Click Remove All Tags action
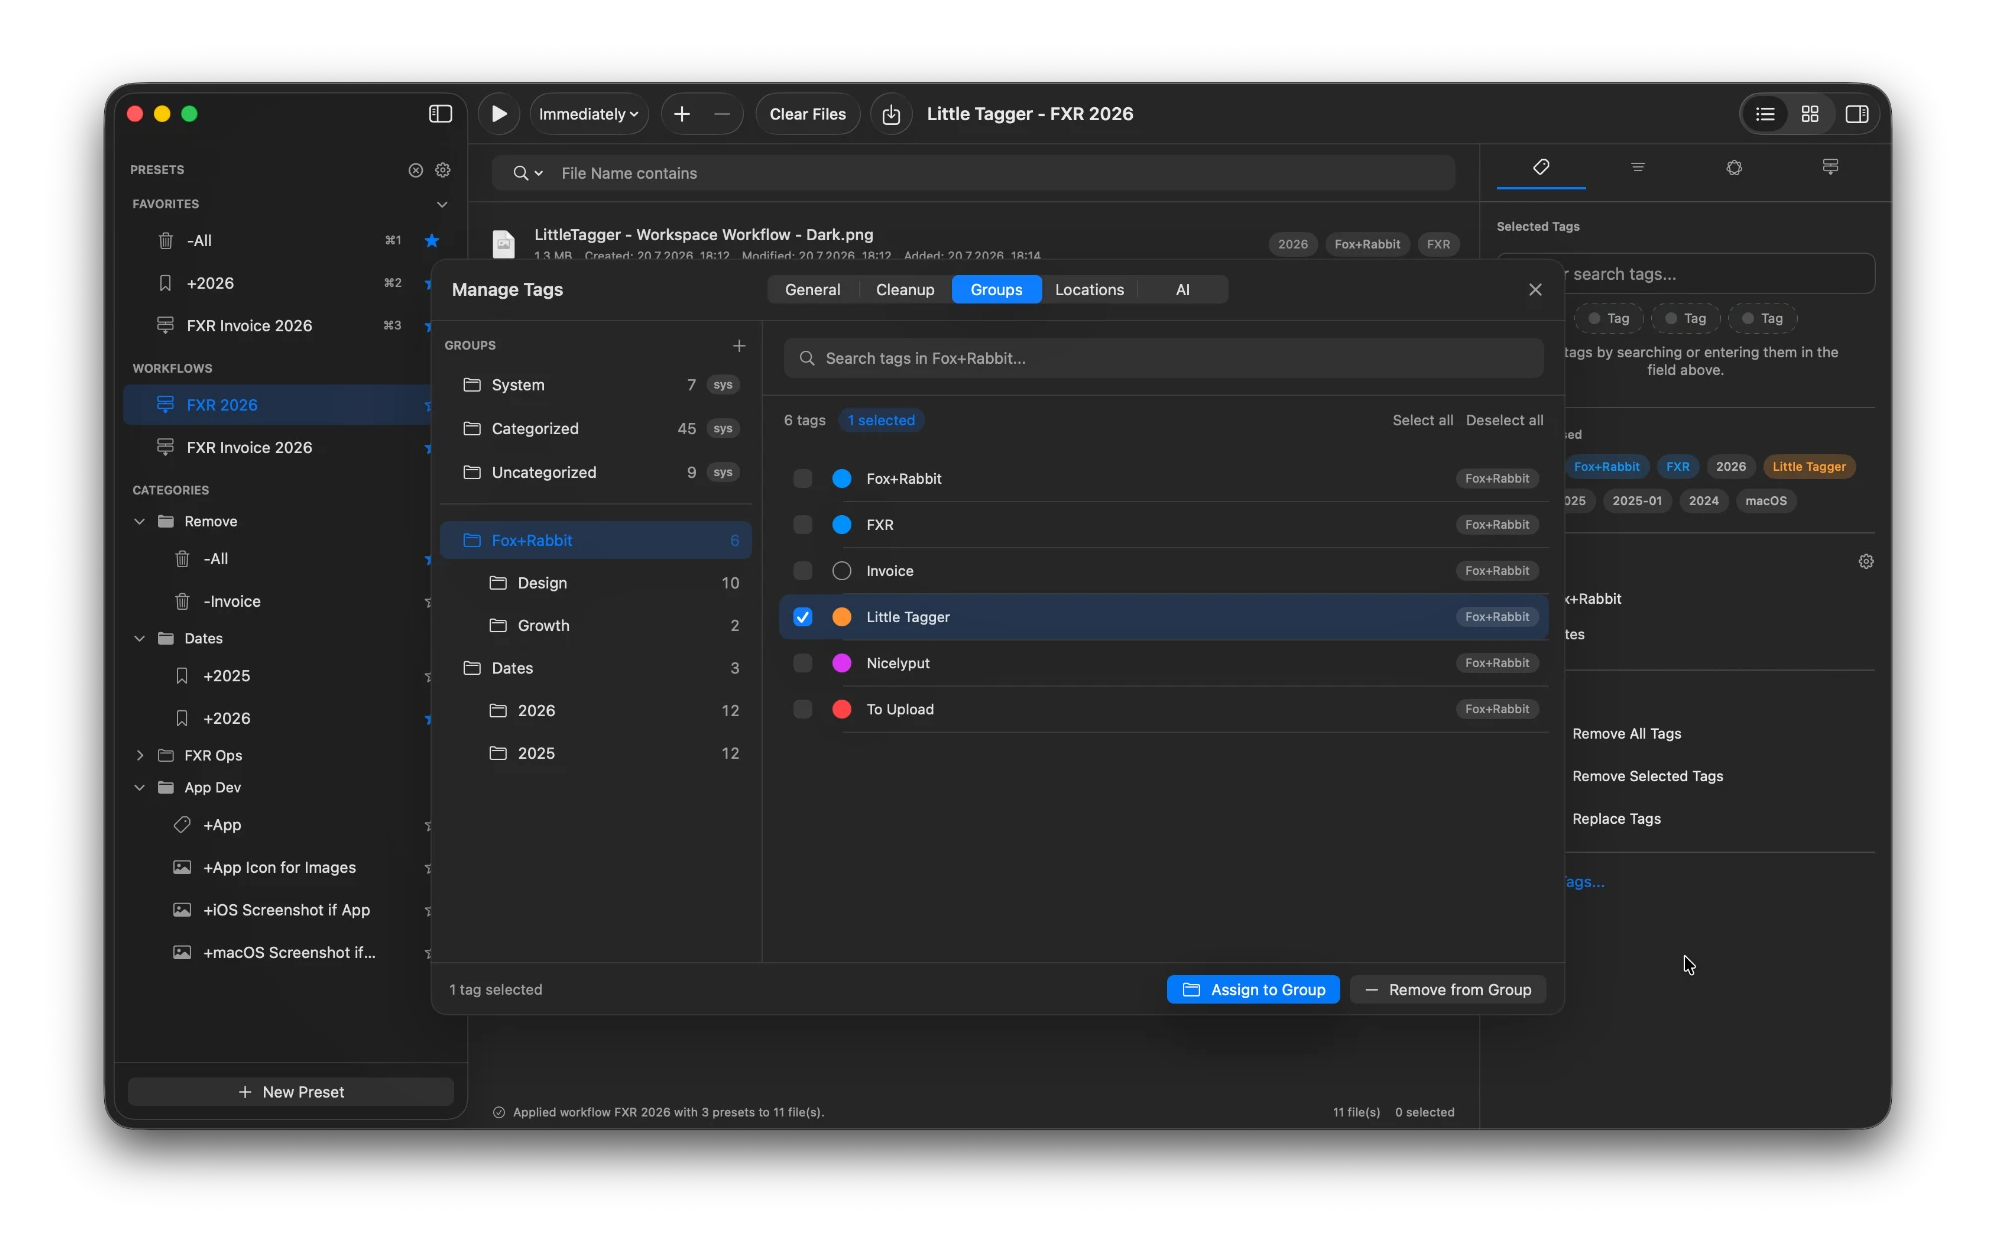This screenshot has width=1996, height=1255. [1626, 734]
